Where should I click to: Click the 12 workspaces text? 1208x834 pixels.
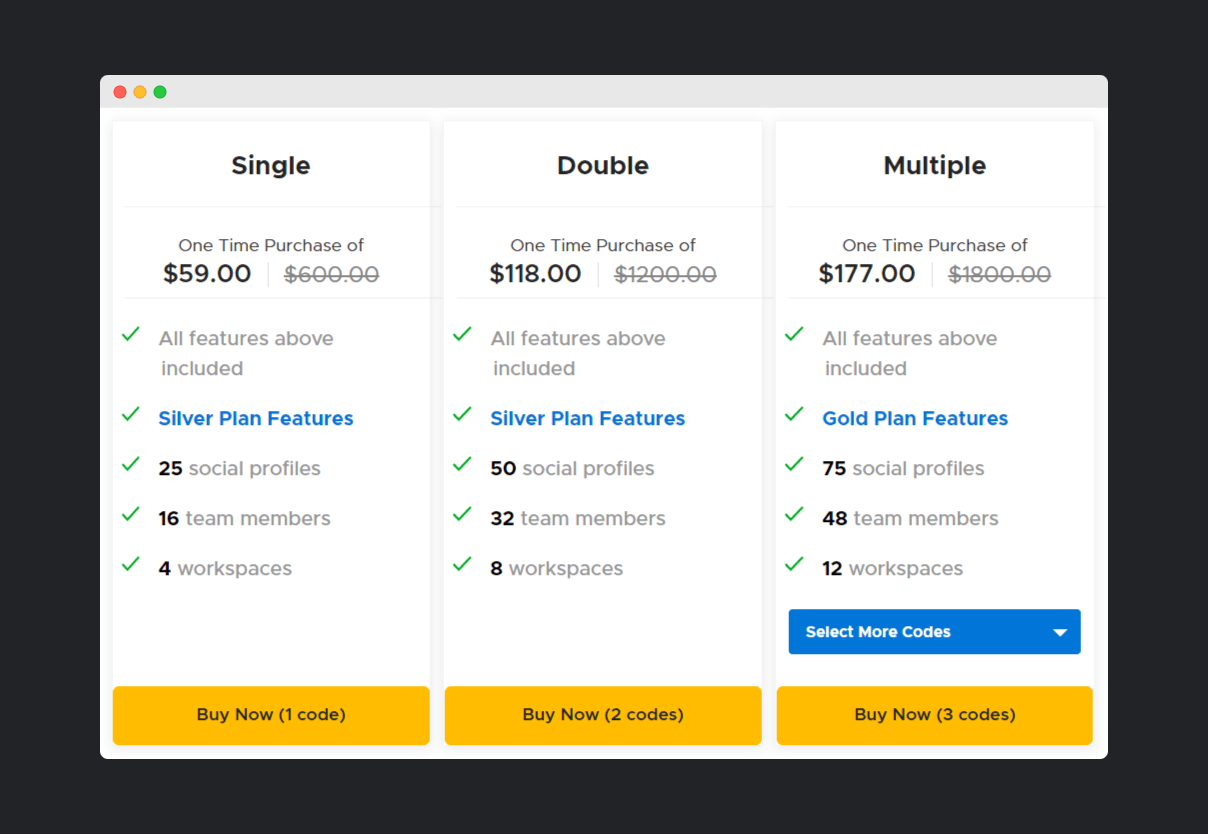click(x=893, y=568)
